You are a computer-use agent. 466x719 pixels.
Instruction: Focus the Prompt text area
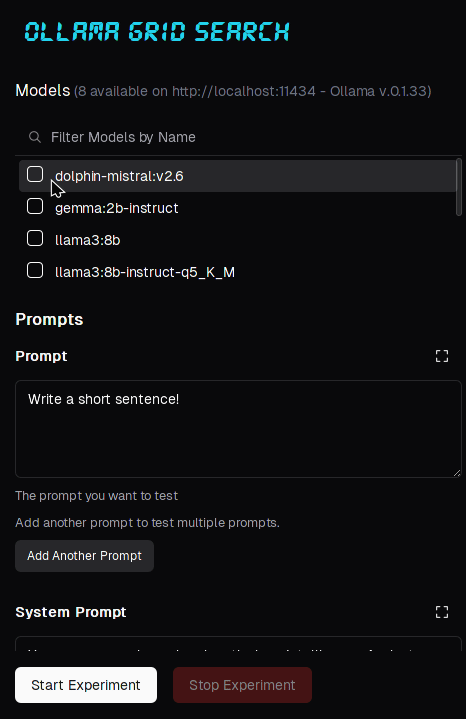point(238,429)
